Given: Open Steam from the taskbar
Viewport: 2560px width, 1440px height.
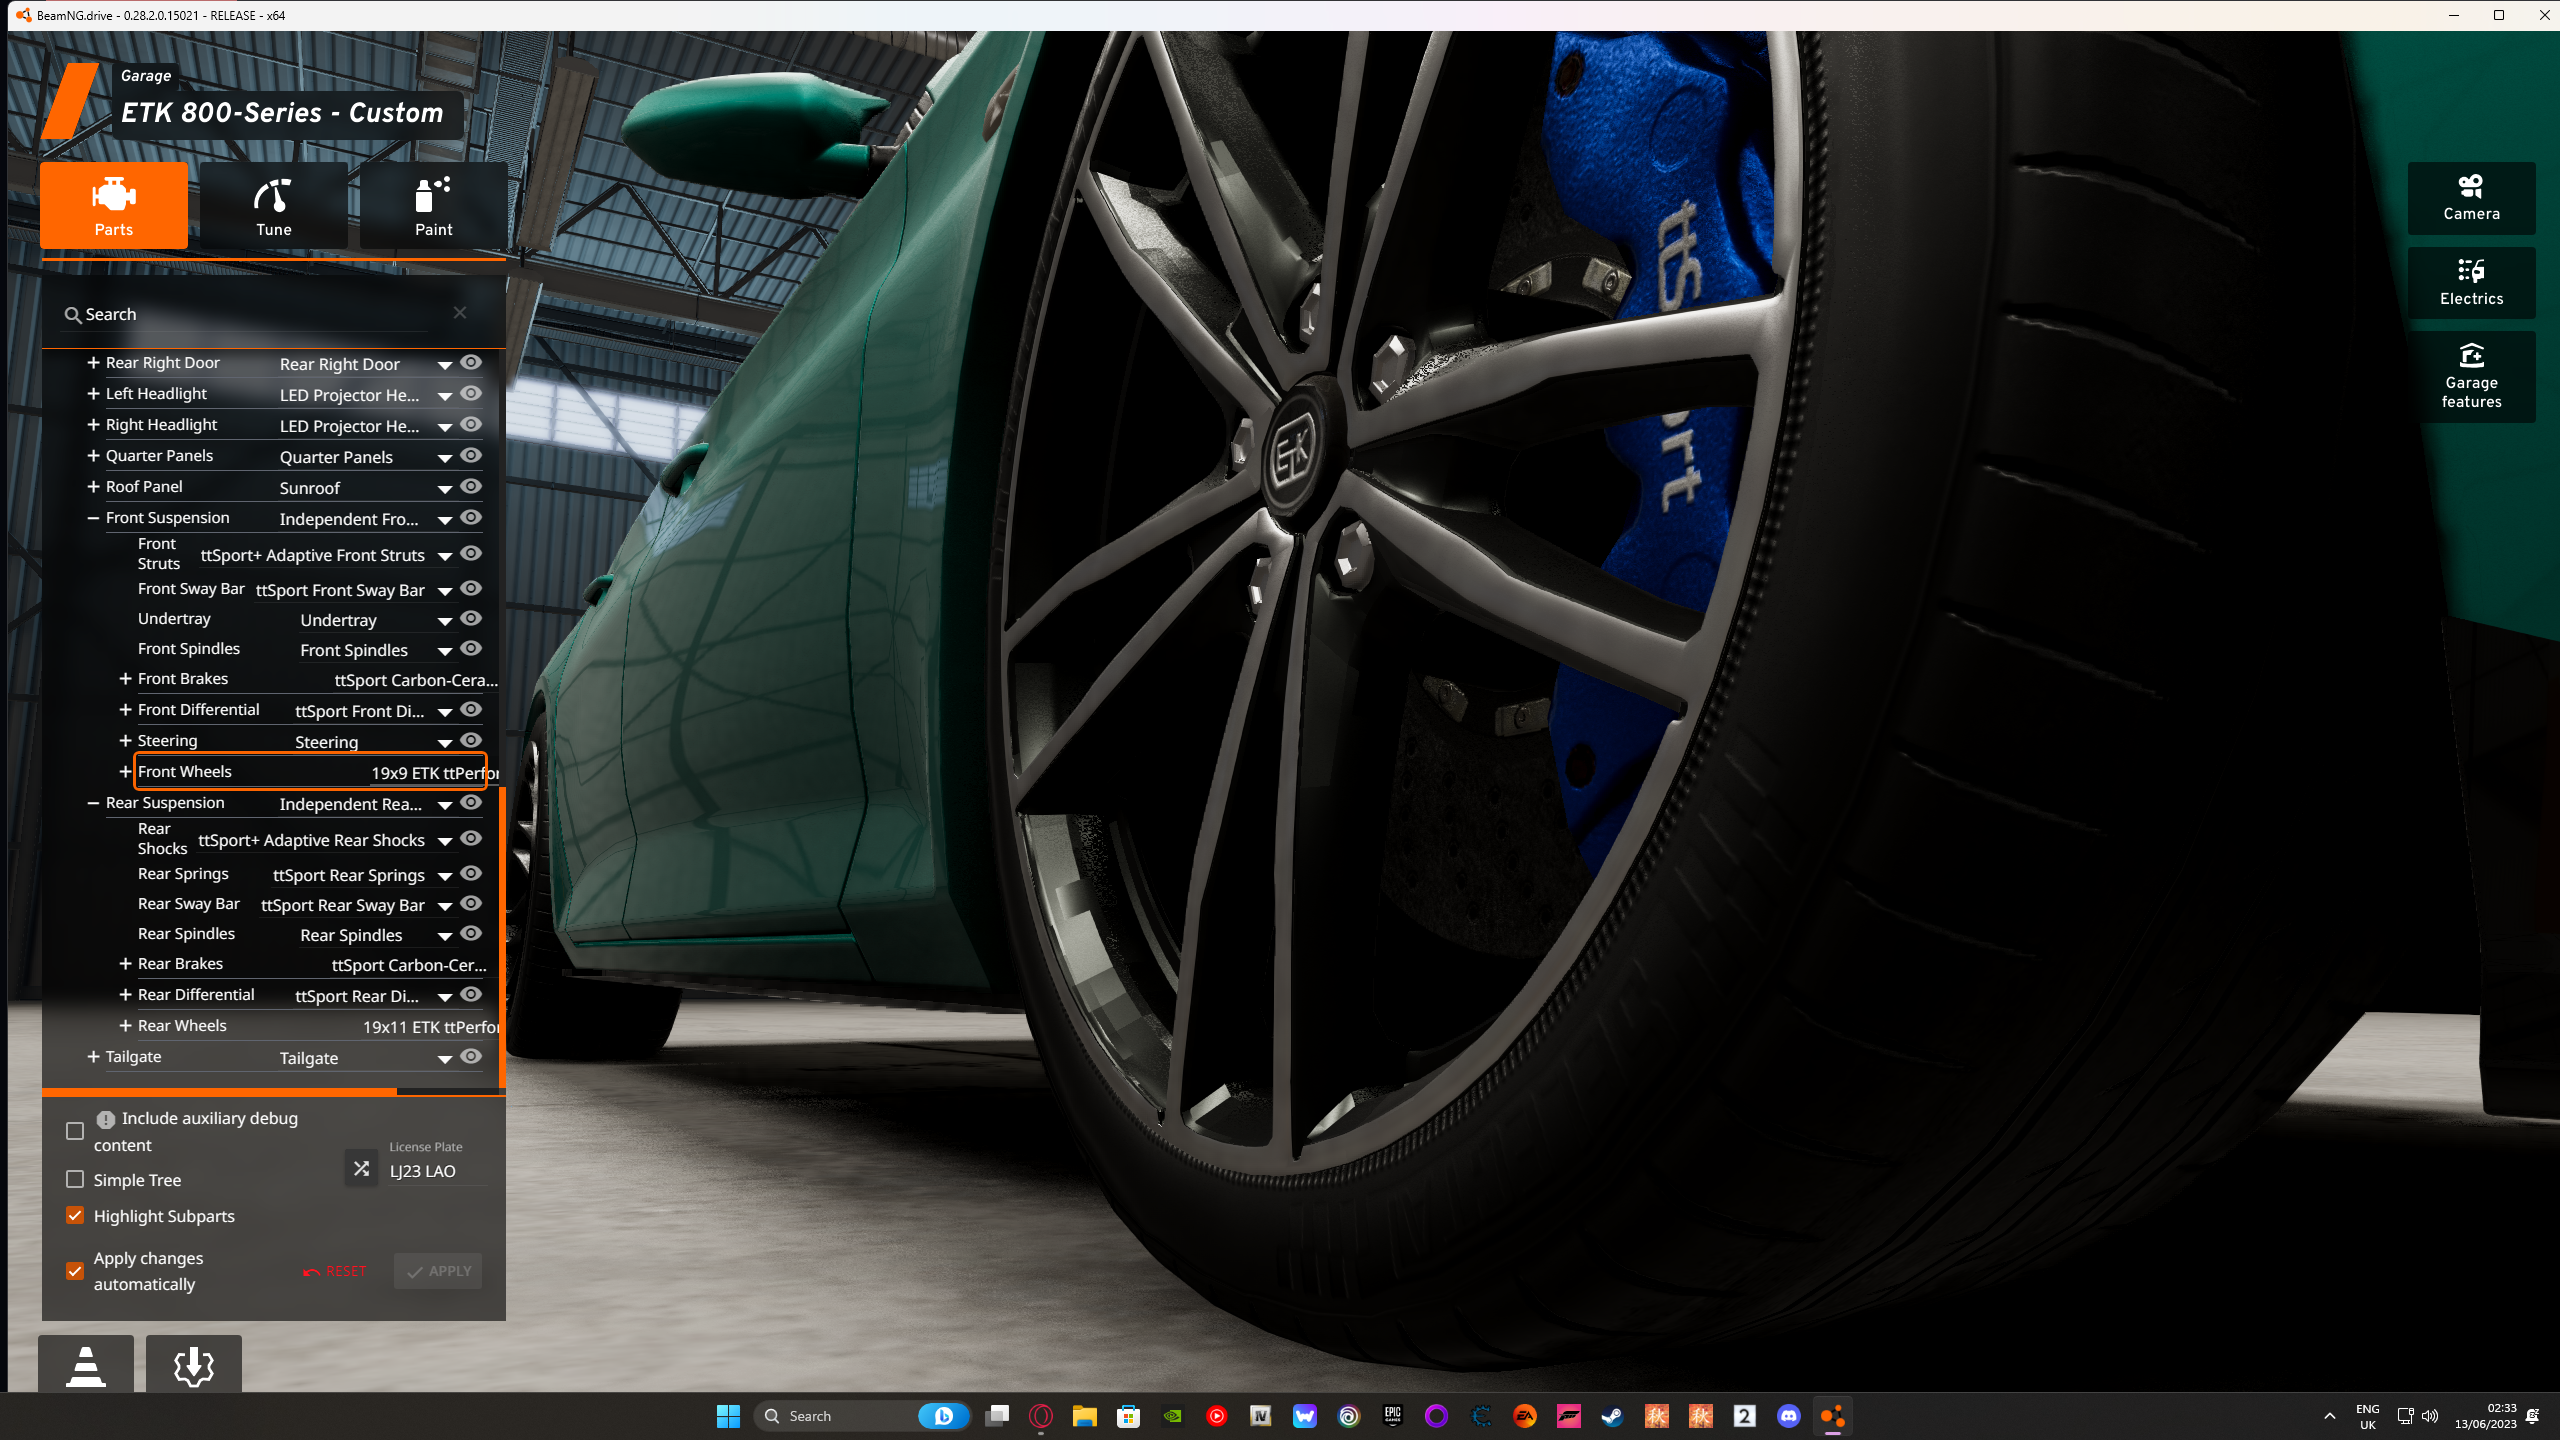Looking at the screenshot, I should (x=1612, y=1416).
